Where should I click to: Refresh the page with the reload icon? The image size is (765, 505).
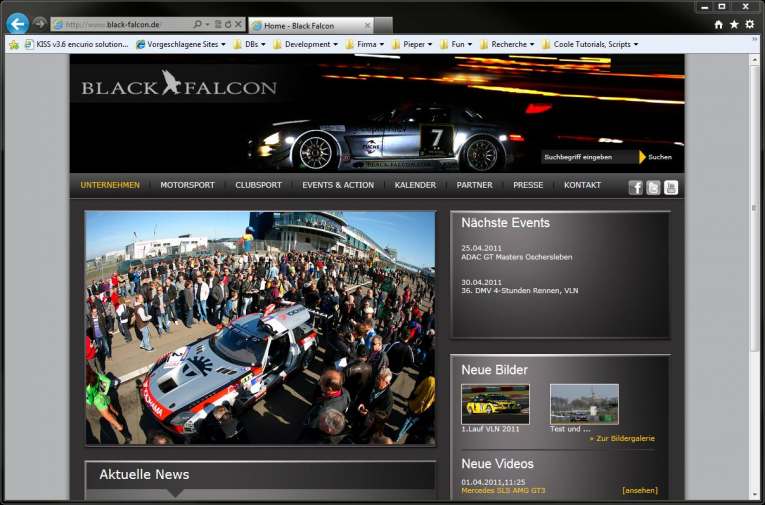[x=228, y=24]
